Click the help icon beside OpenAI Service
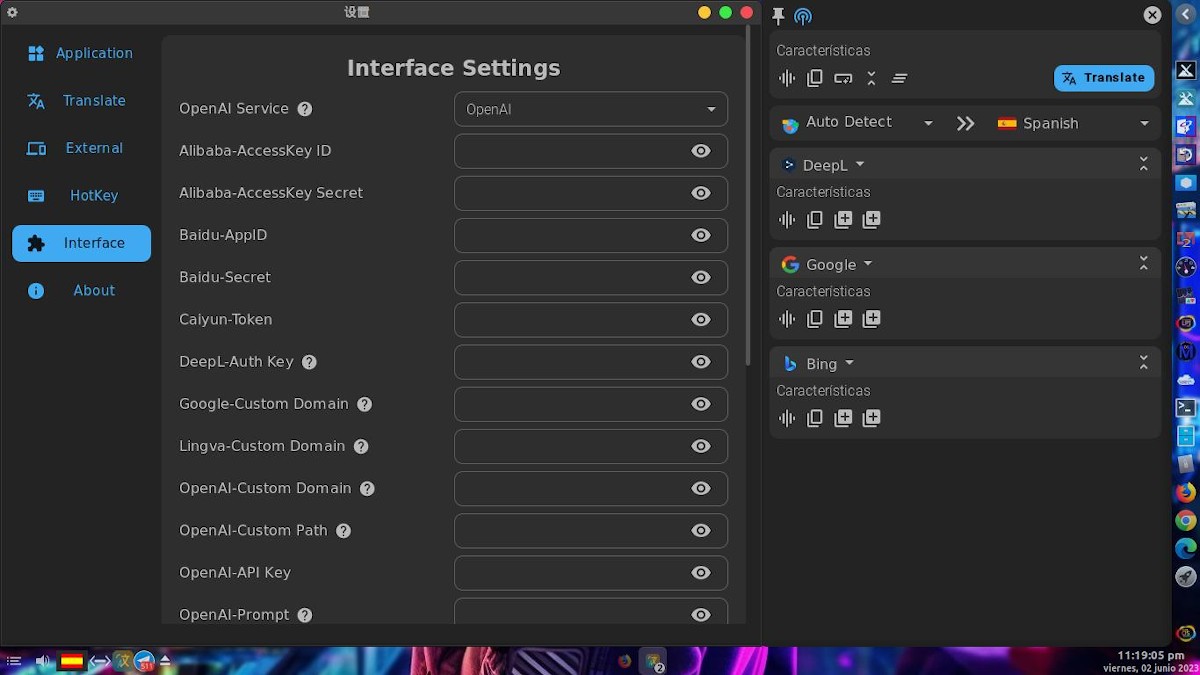The height and width of the screenshot is (675, 1200). point(305,109)
